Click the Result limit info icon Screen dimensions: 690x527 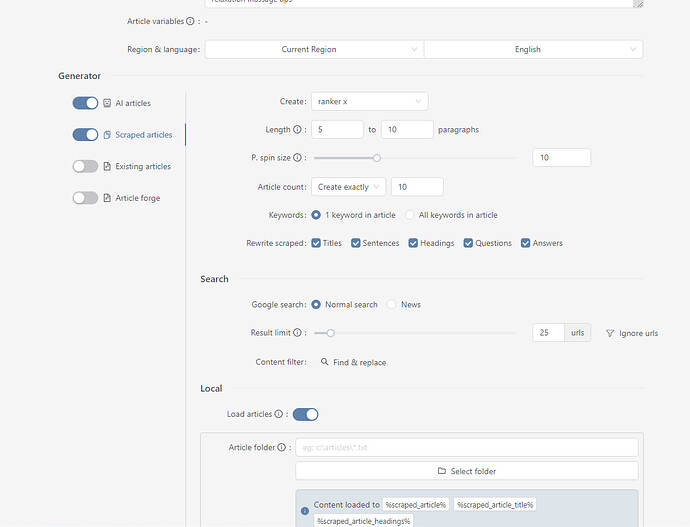tap(297, 333)
